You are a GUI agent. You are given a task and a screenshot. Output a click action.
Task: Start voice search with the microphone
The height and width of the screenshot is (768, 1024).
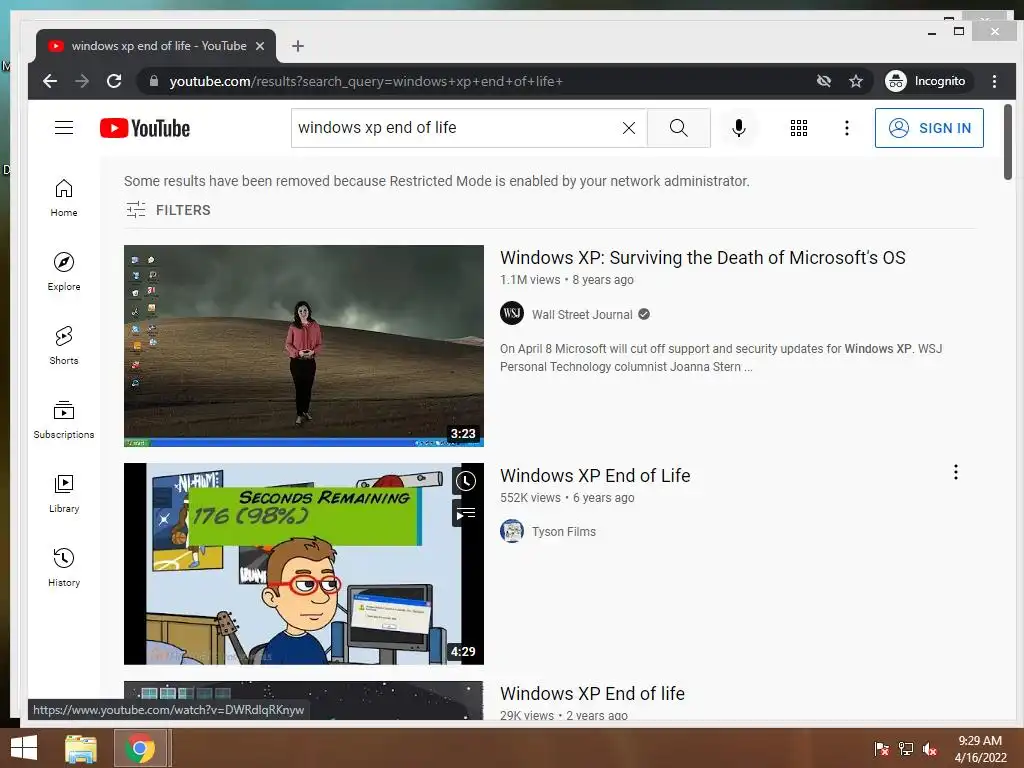(739, 128)
